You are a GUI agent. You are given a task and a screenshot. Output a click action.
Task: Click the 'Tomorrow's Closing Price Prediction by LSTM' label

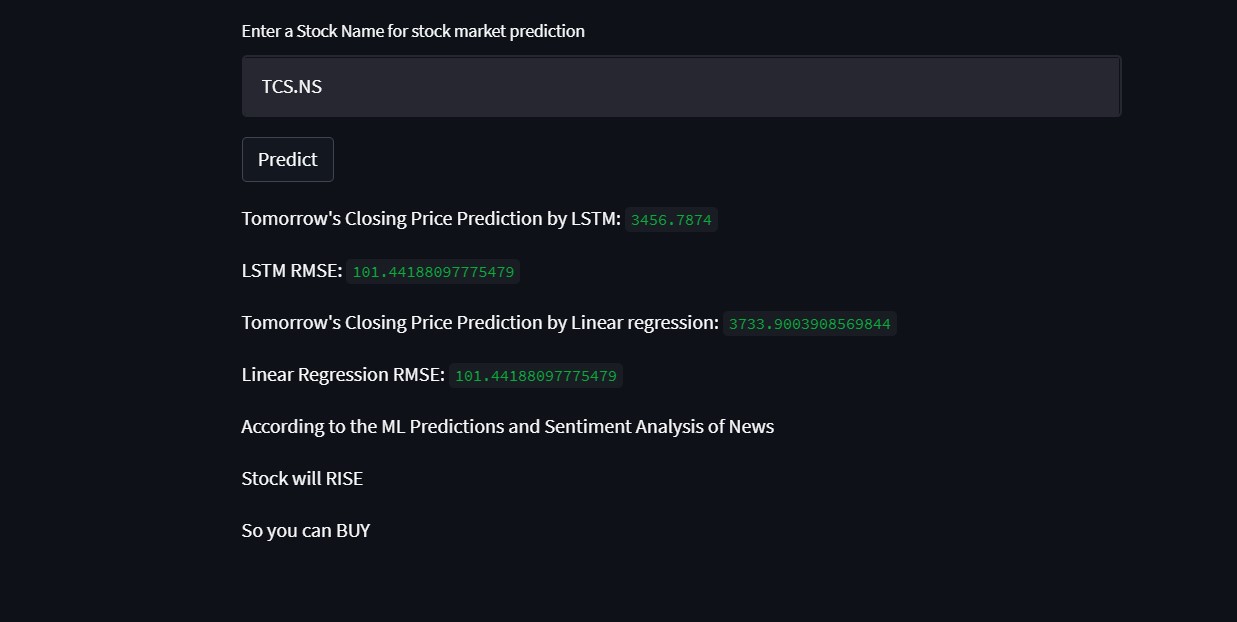point(430,218)
